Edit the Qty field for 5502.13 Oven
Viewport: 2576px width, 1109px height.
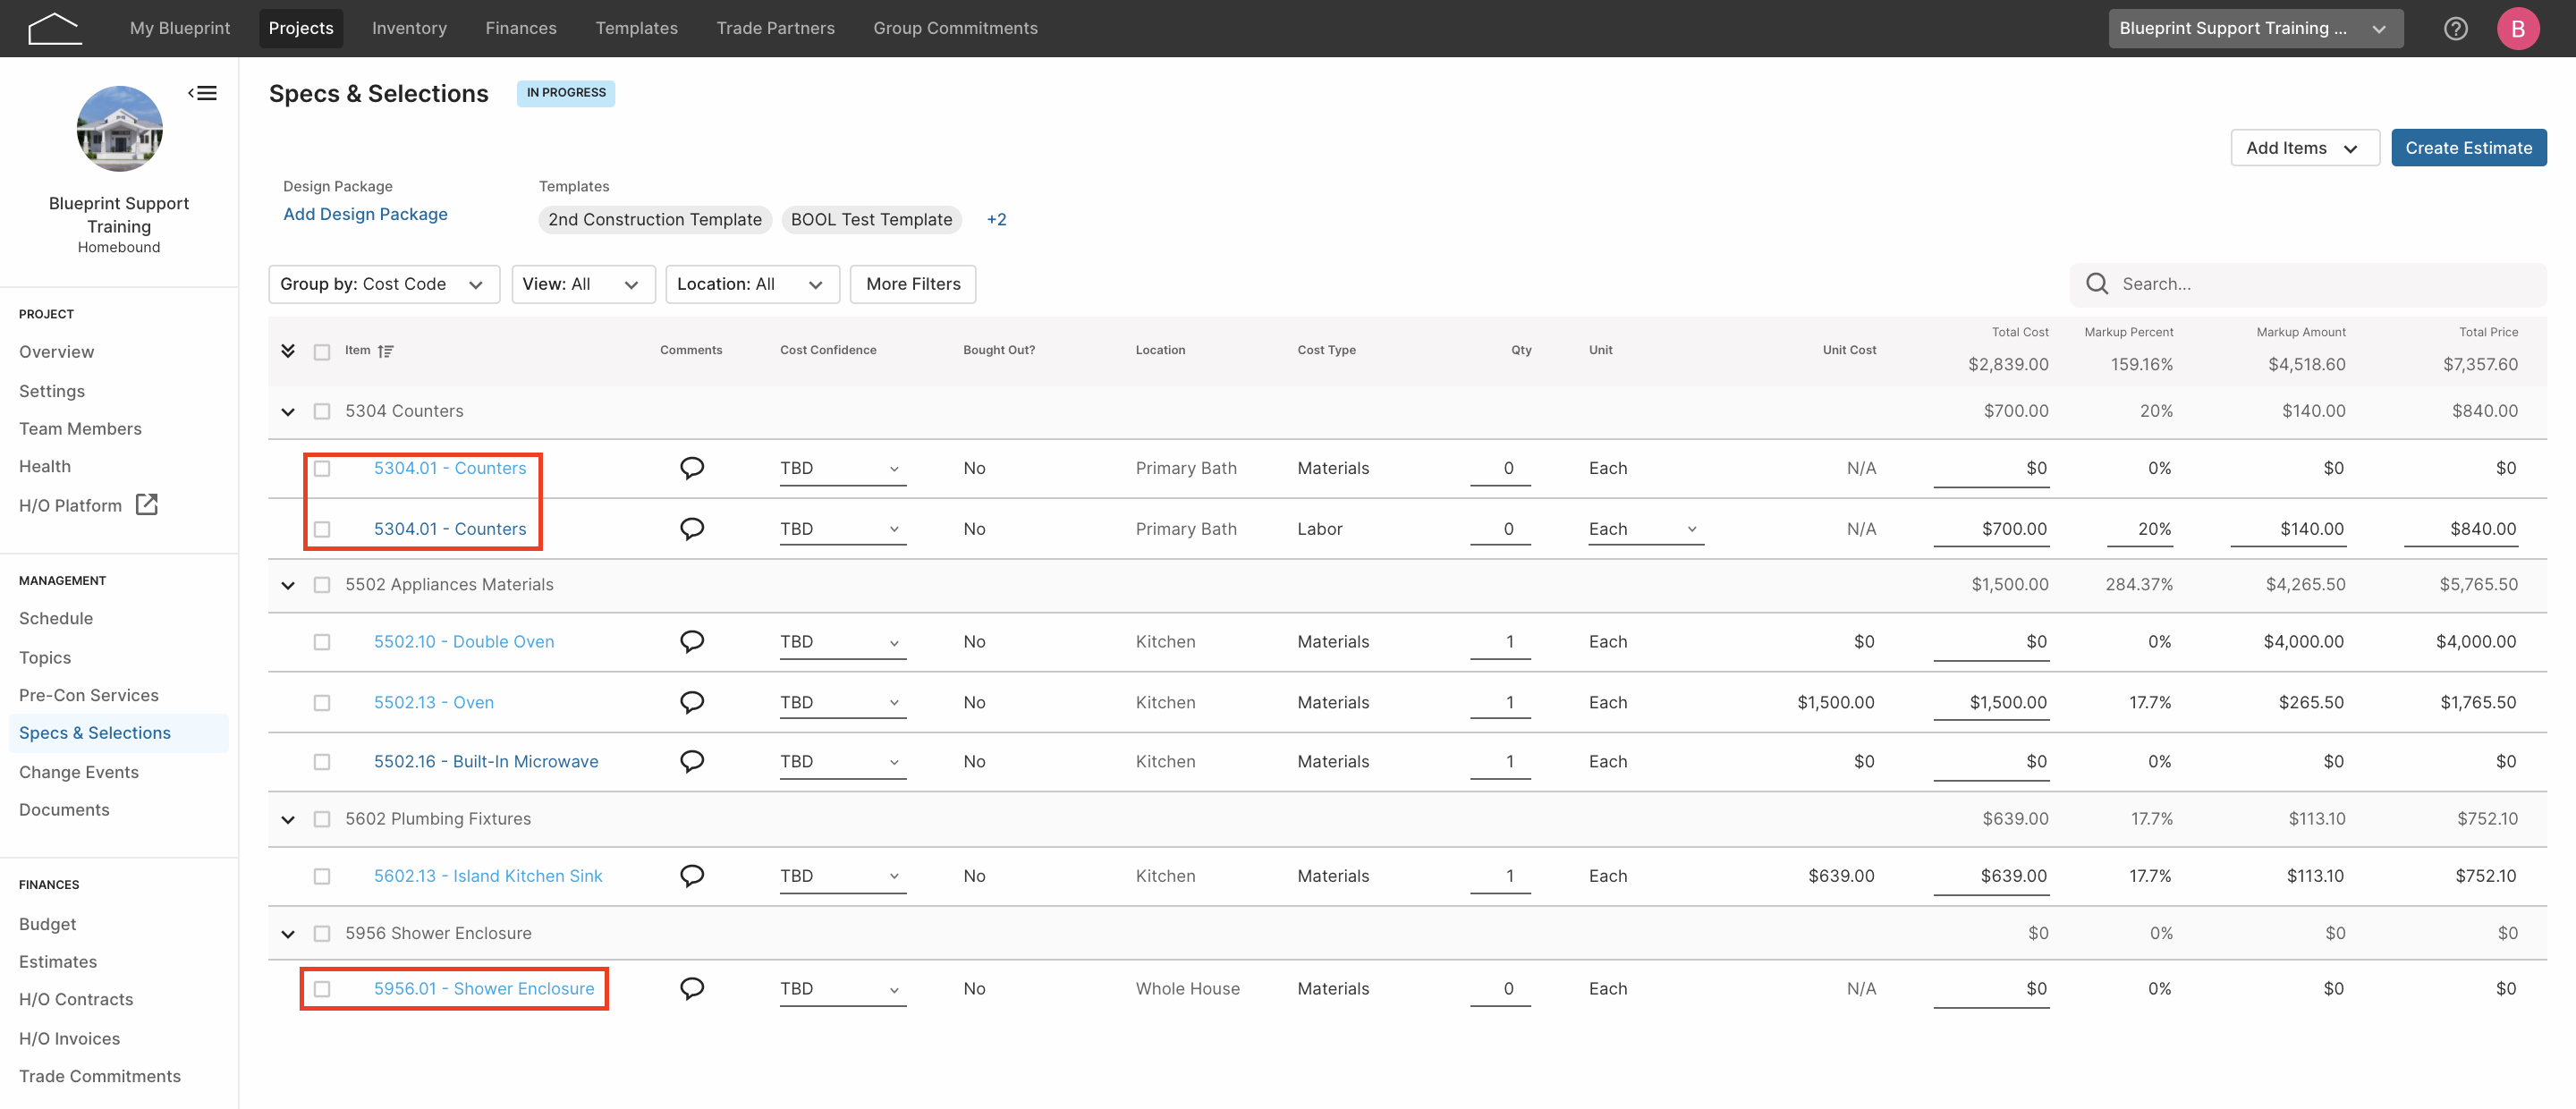pos(1500,702)
